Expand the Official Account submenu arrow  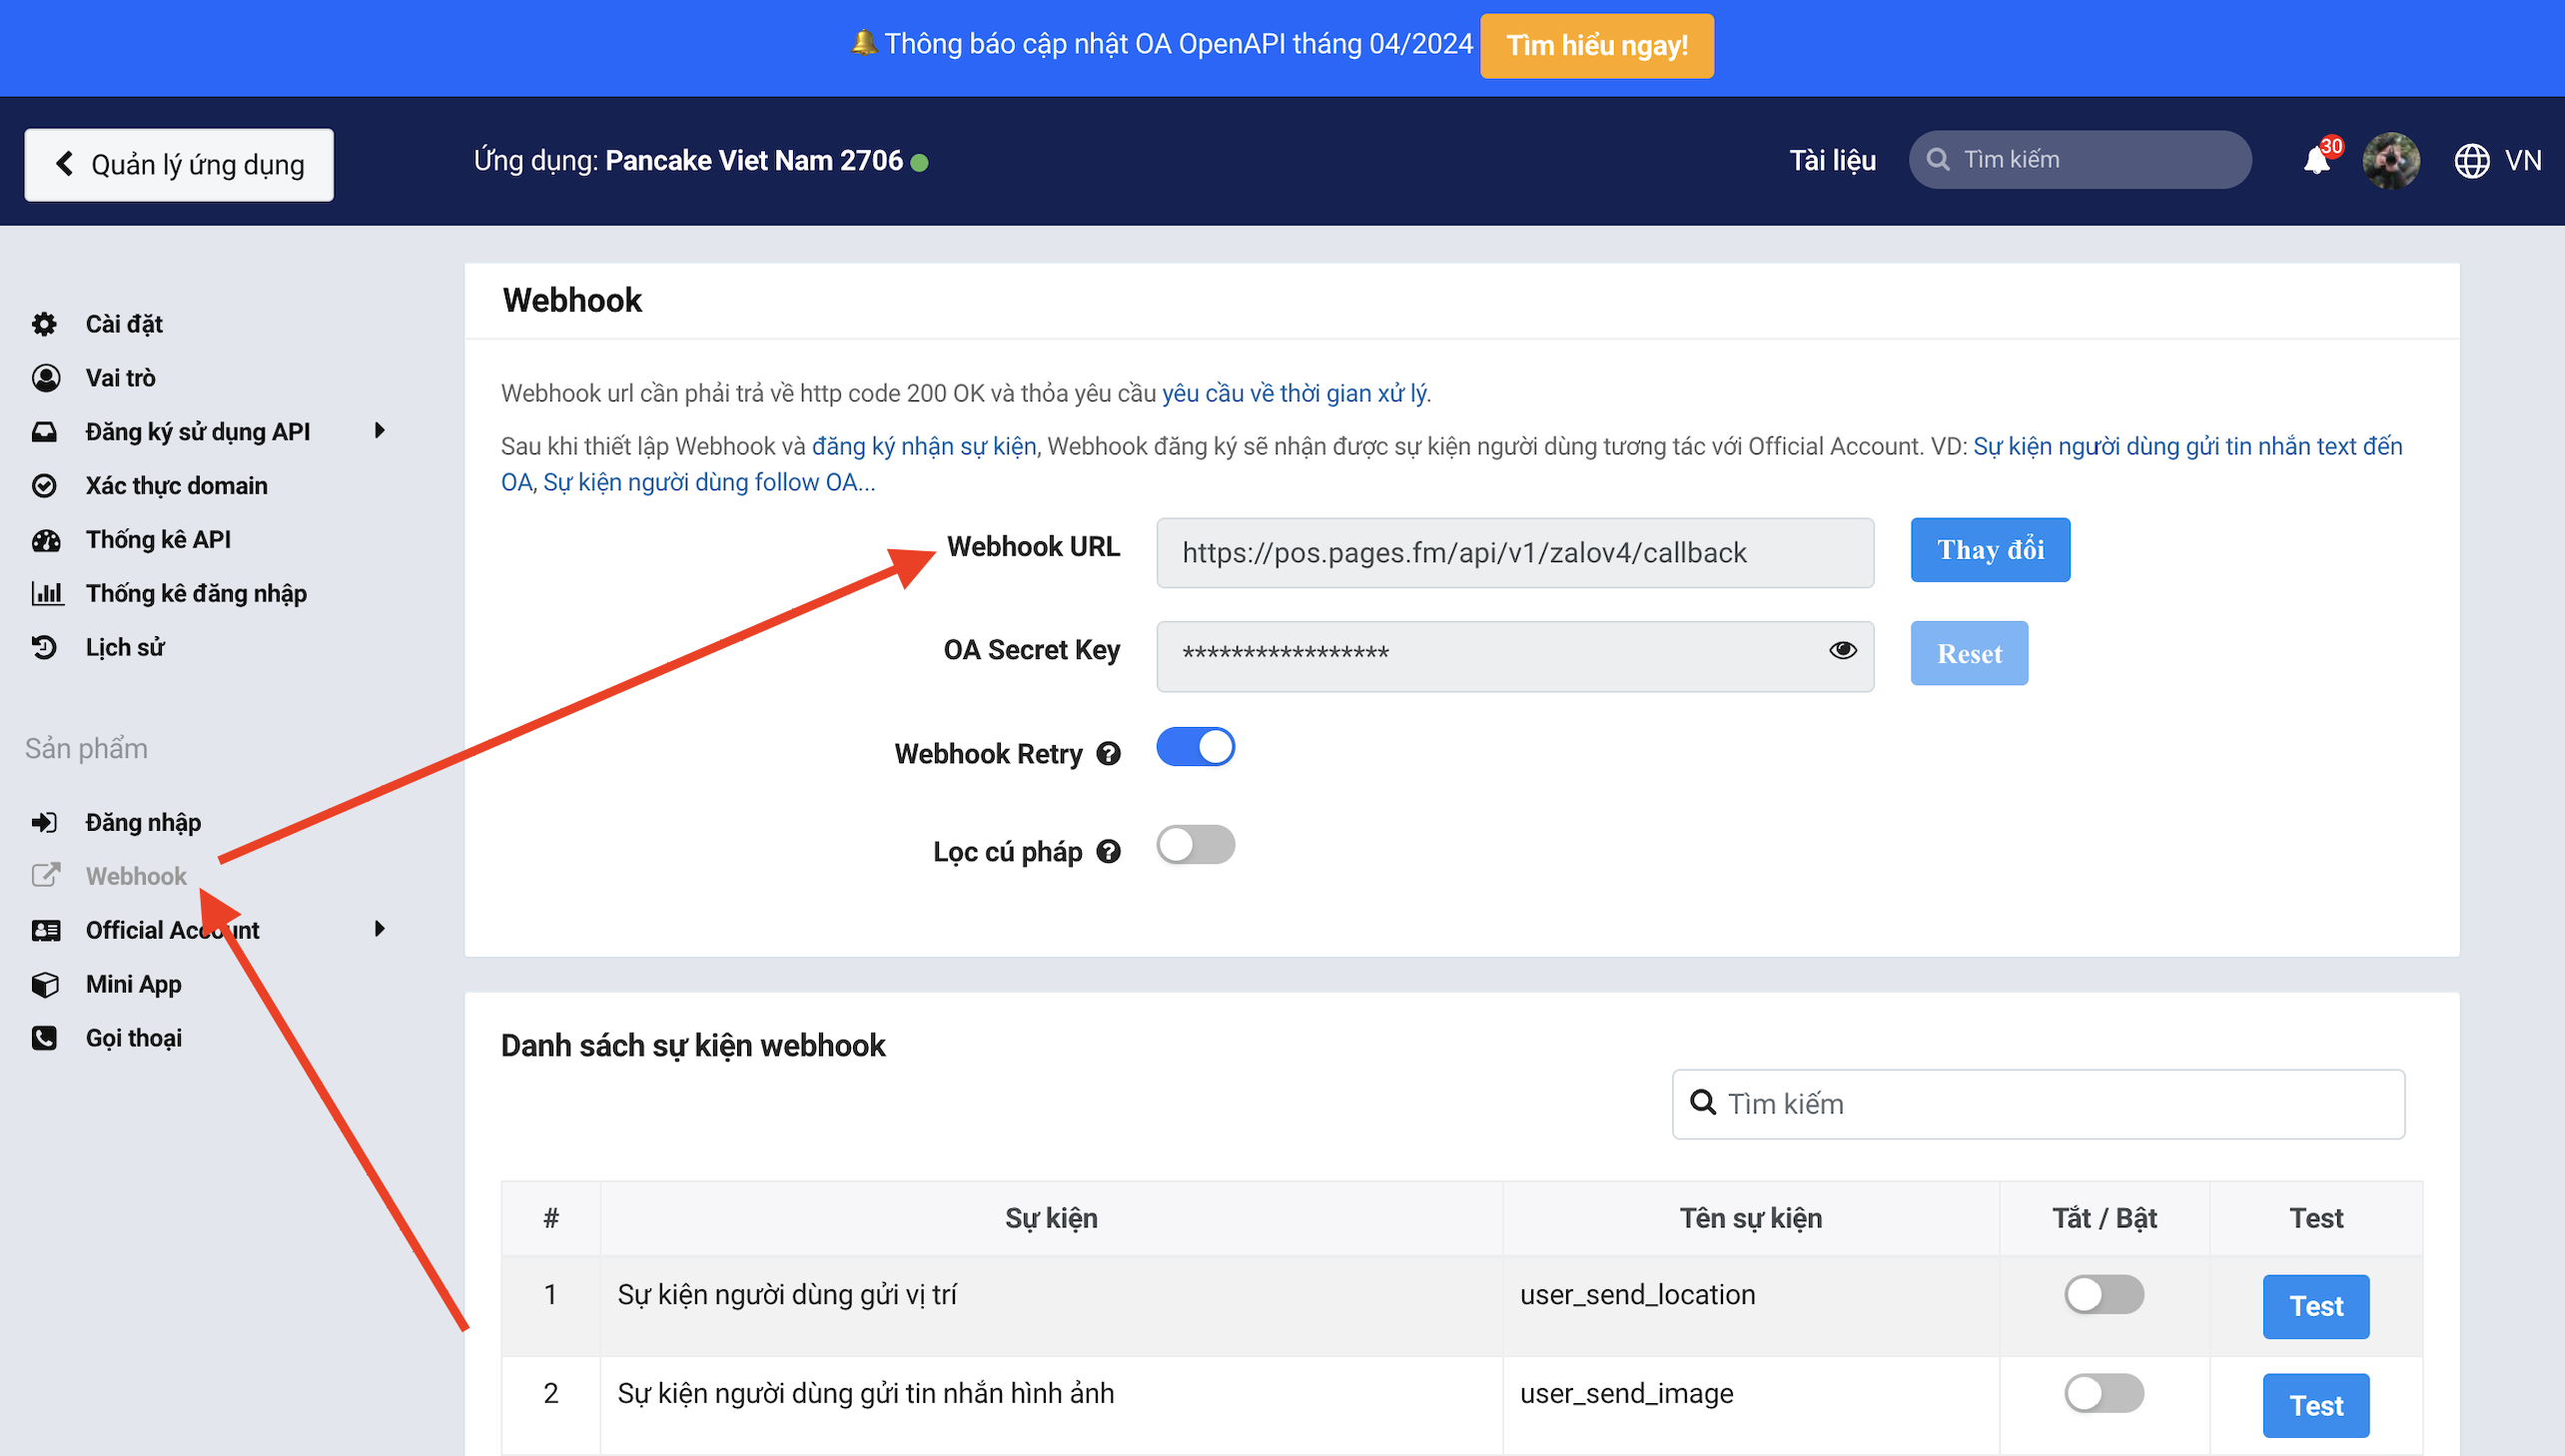click(379, 929)
